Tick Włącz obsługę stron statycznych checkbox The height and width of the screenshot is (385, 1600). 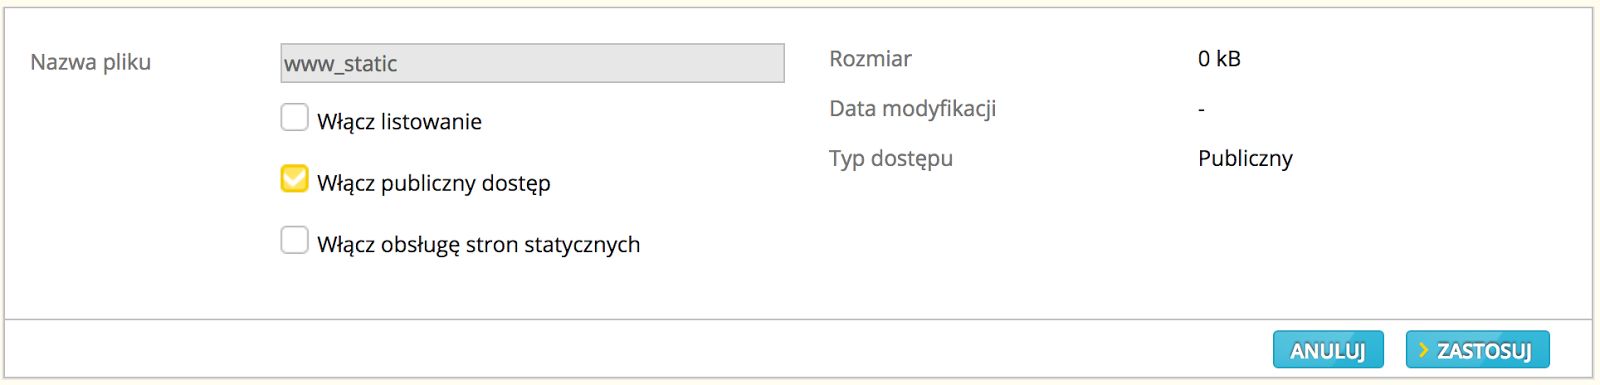coord(294,240)
